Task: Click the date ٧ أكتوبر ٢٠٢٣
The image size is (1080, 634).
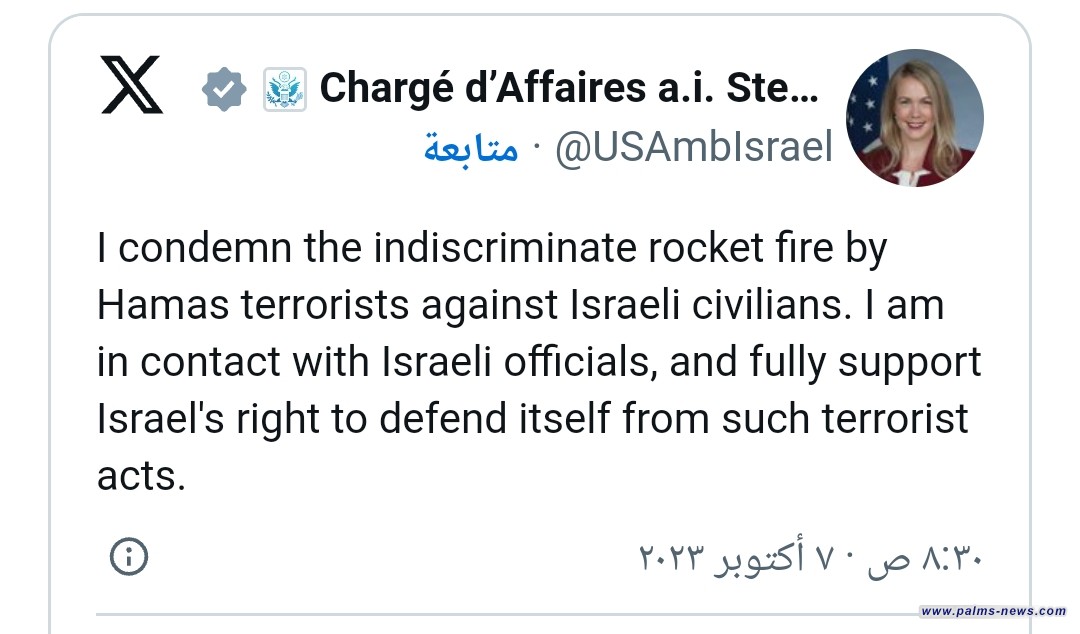Action: tap(745, 557)
